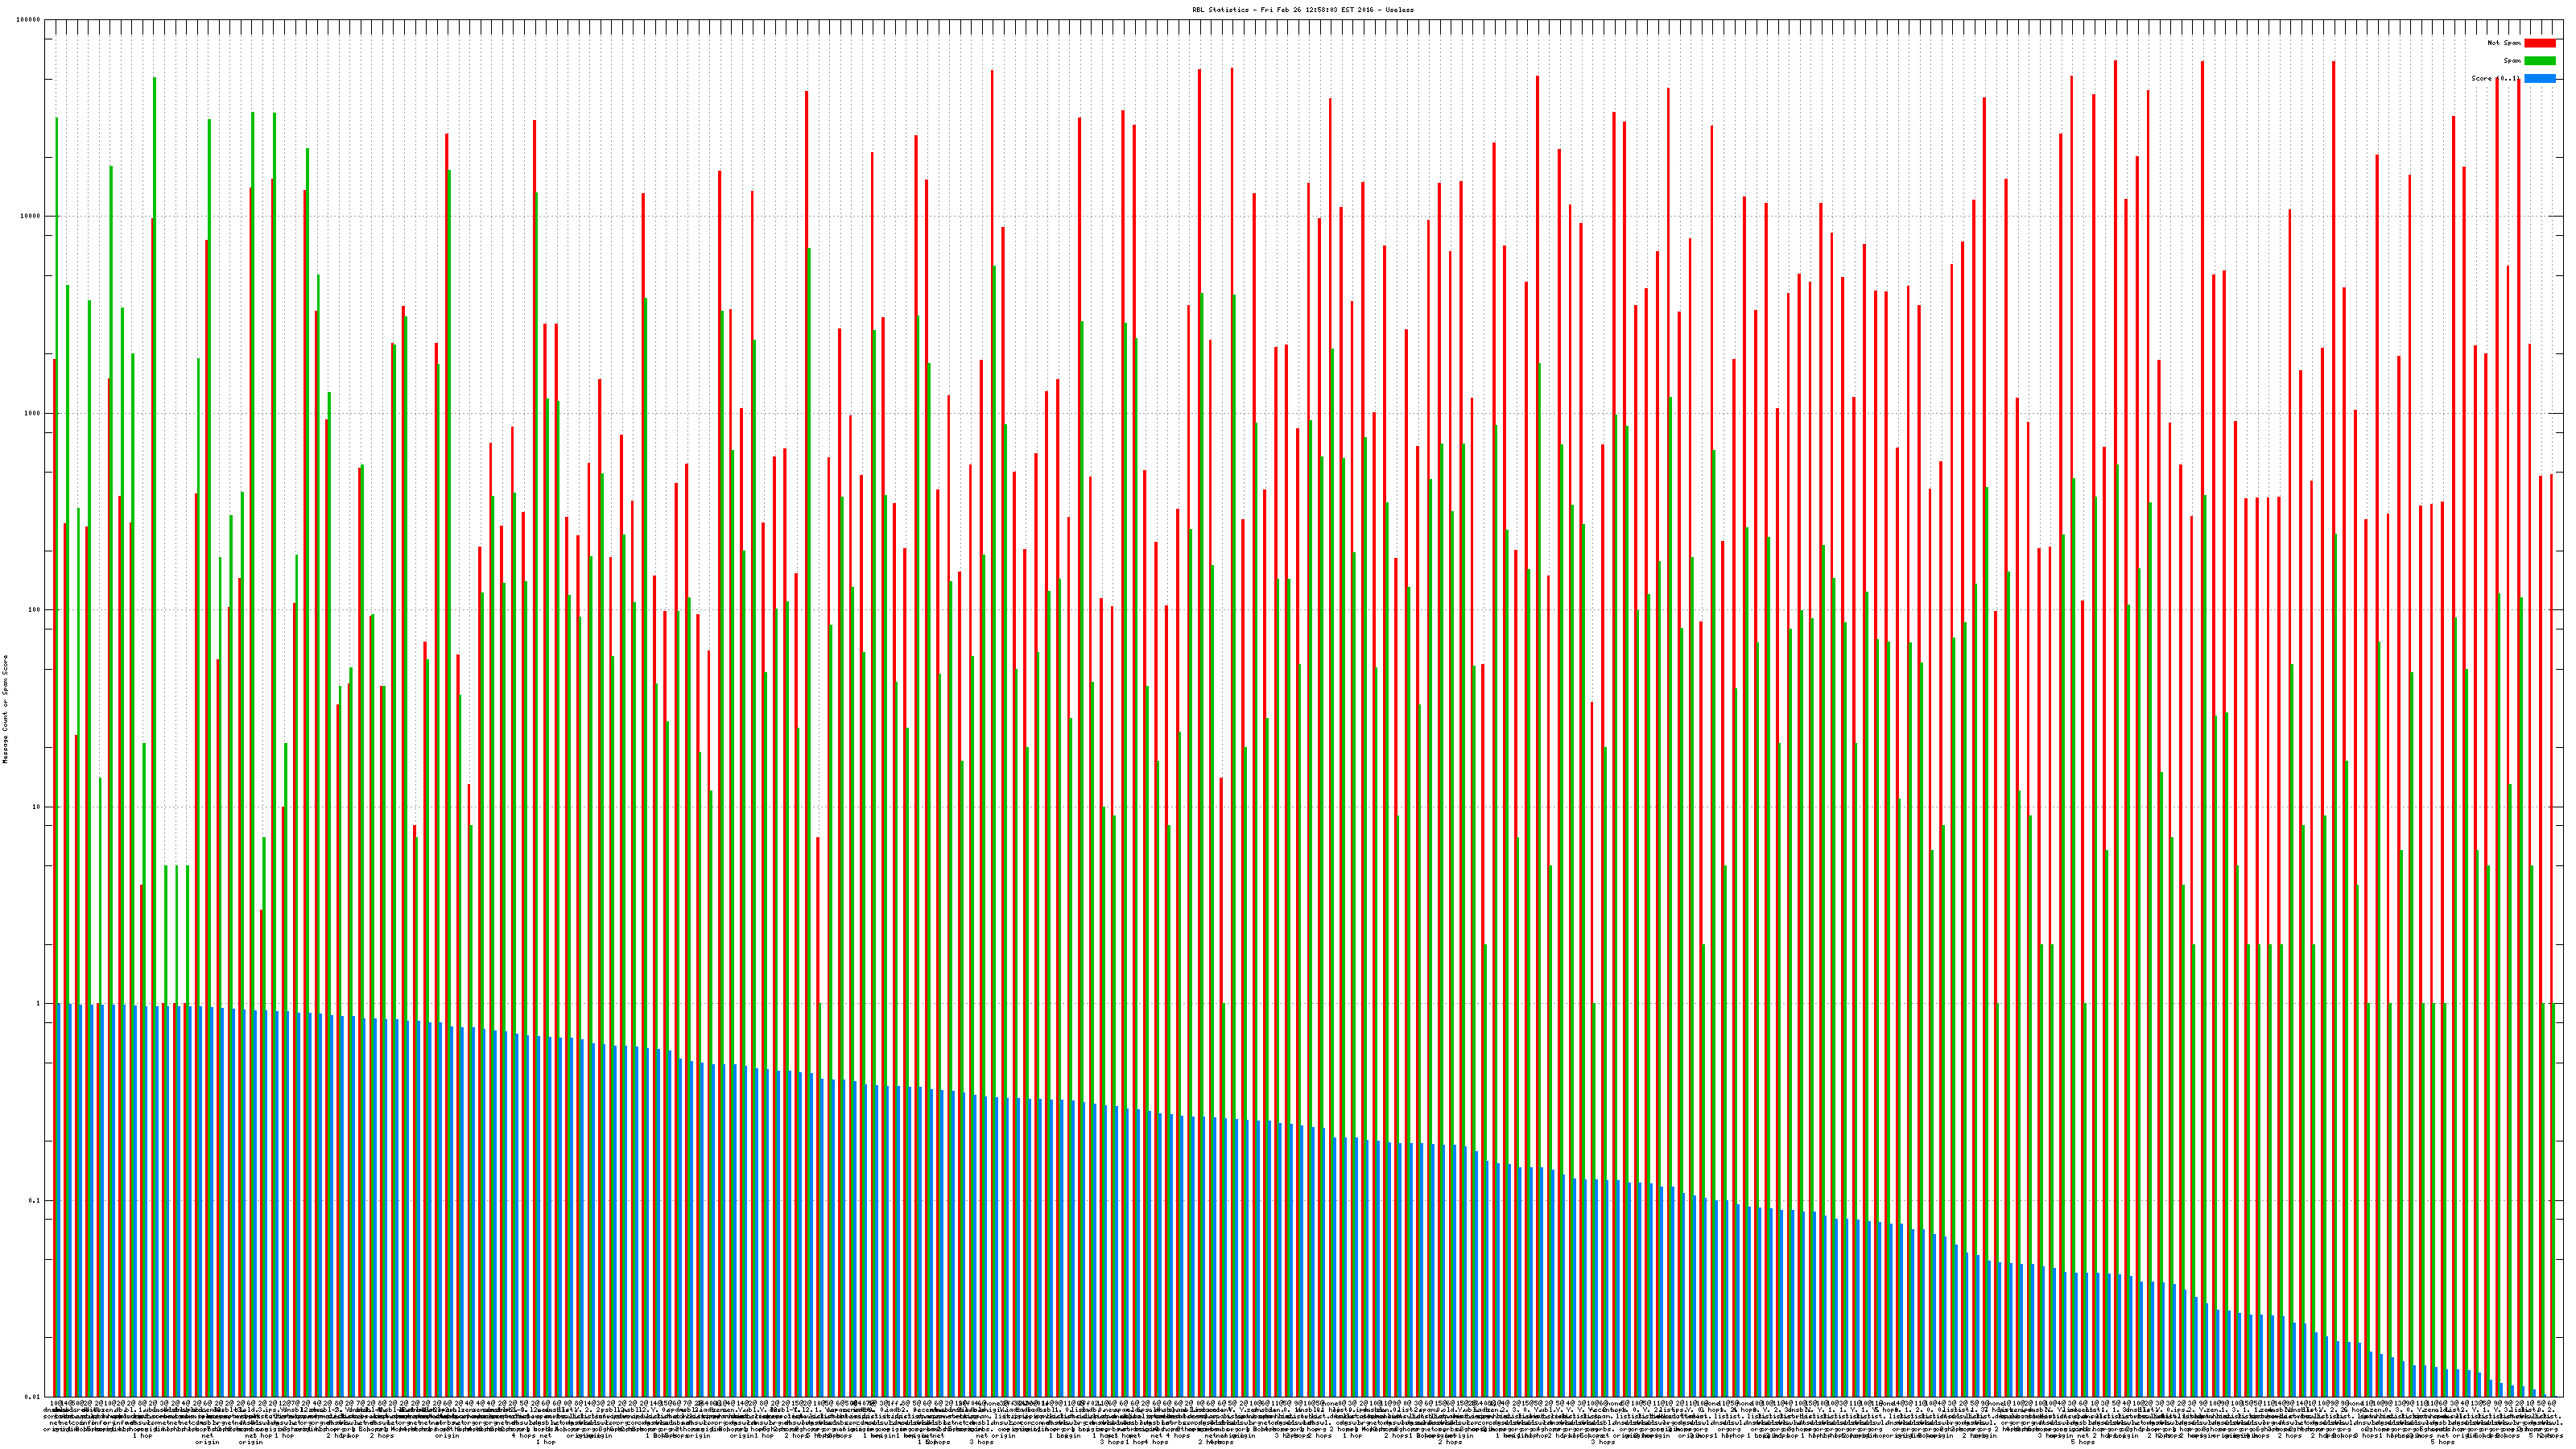Click the 0.01 y-axis tick label
Viewport: 2576px width, 1449px height.
coord(34,1397)
